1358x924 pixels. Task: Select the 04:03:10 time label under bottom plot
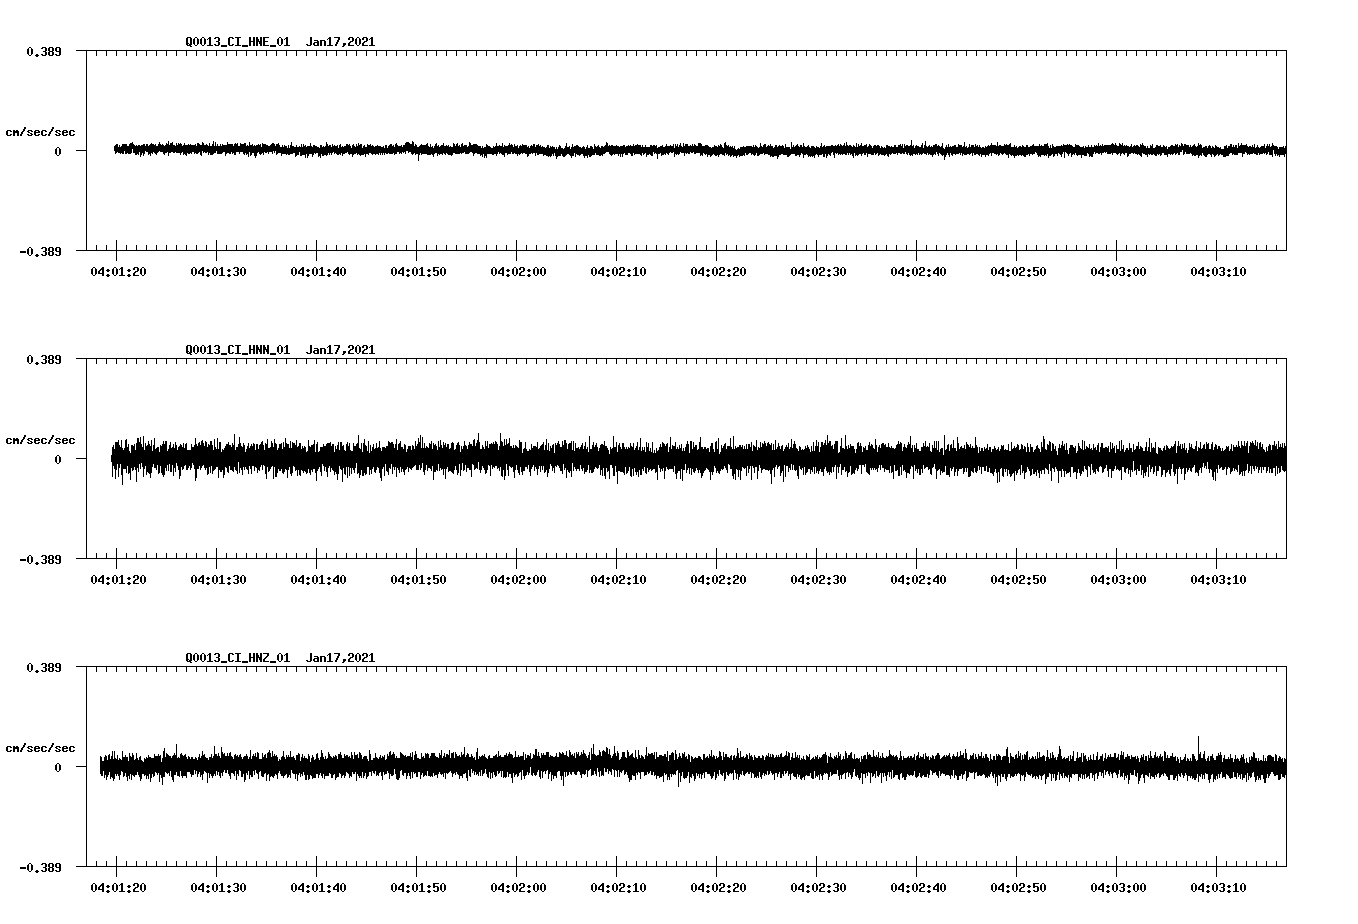pyautogui.click(x=1216, y=885)
